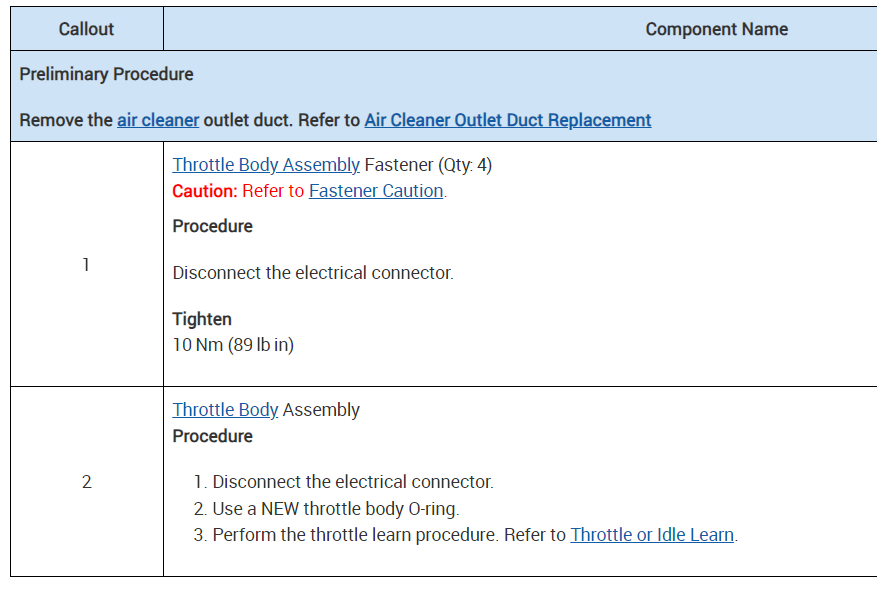This screenshot has height=598, width=877.
Task: Open Air Cleaner Outlet Duct Replacement link
Action: pyautogui.click(x=507, y=120)
